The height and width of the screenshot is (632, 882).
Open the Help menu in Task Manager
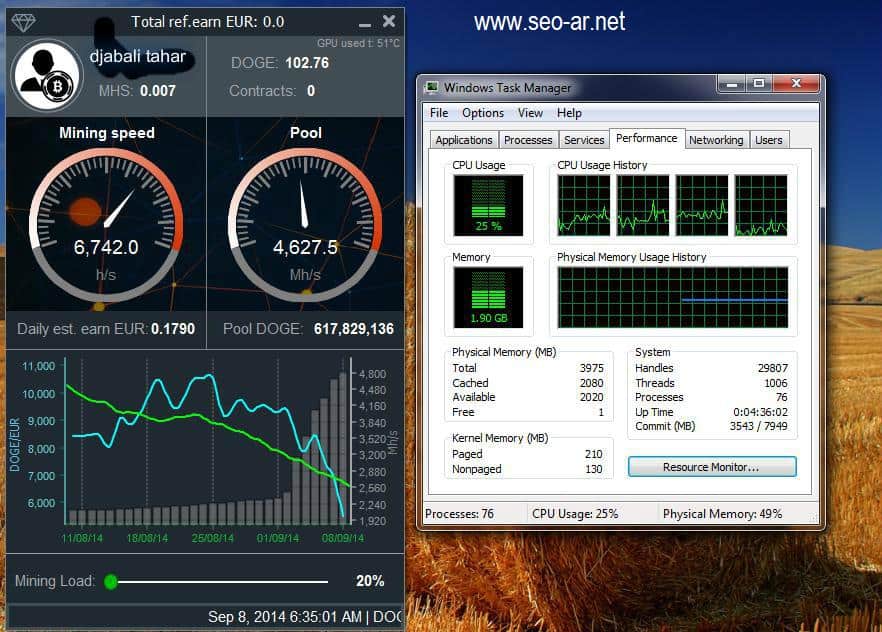[569, 113]
